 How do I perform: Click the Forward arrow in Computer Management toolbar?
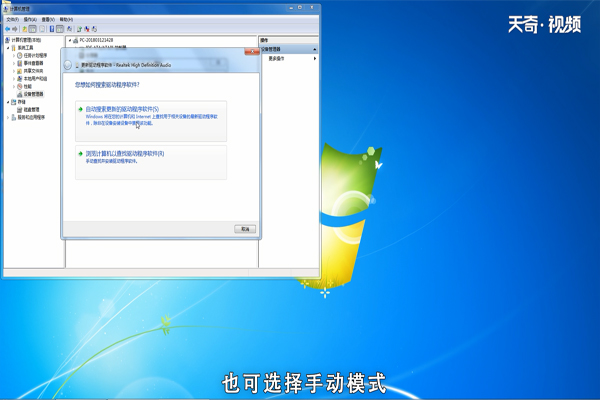(x=15, y=29)
